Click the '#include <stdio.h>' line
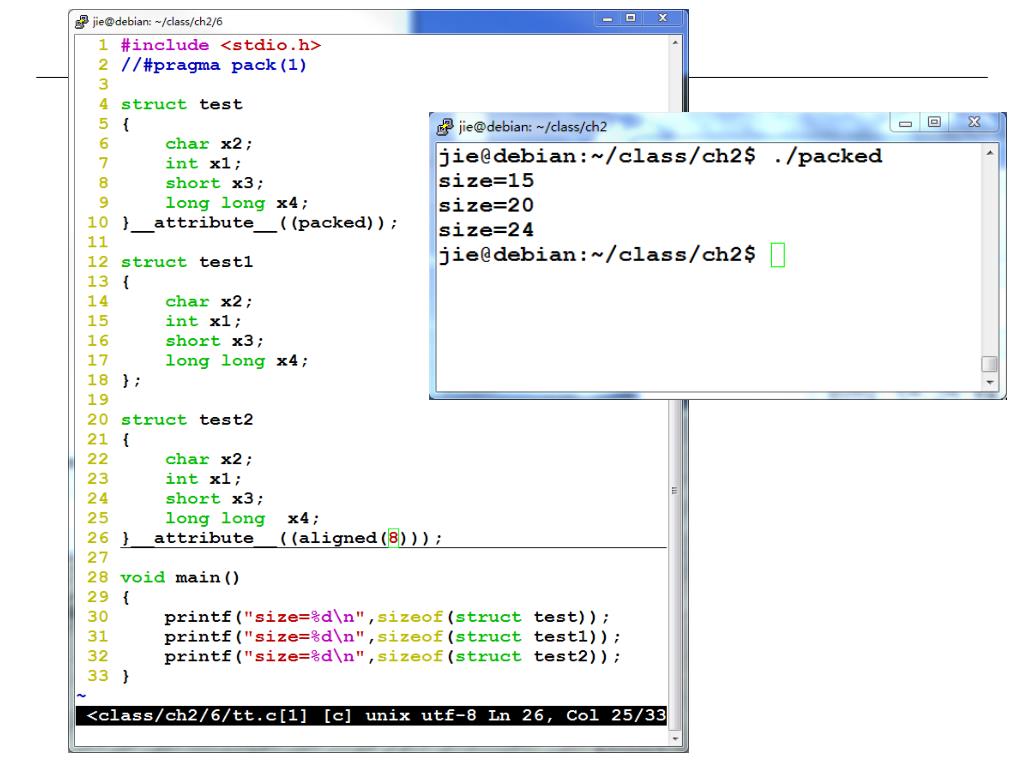The width and height of the screenshot is (1024, 768). (221, 45)
